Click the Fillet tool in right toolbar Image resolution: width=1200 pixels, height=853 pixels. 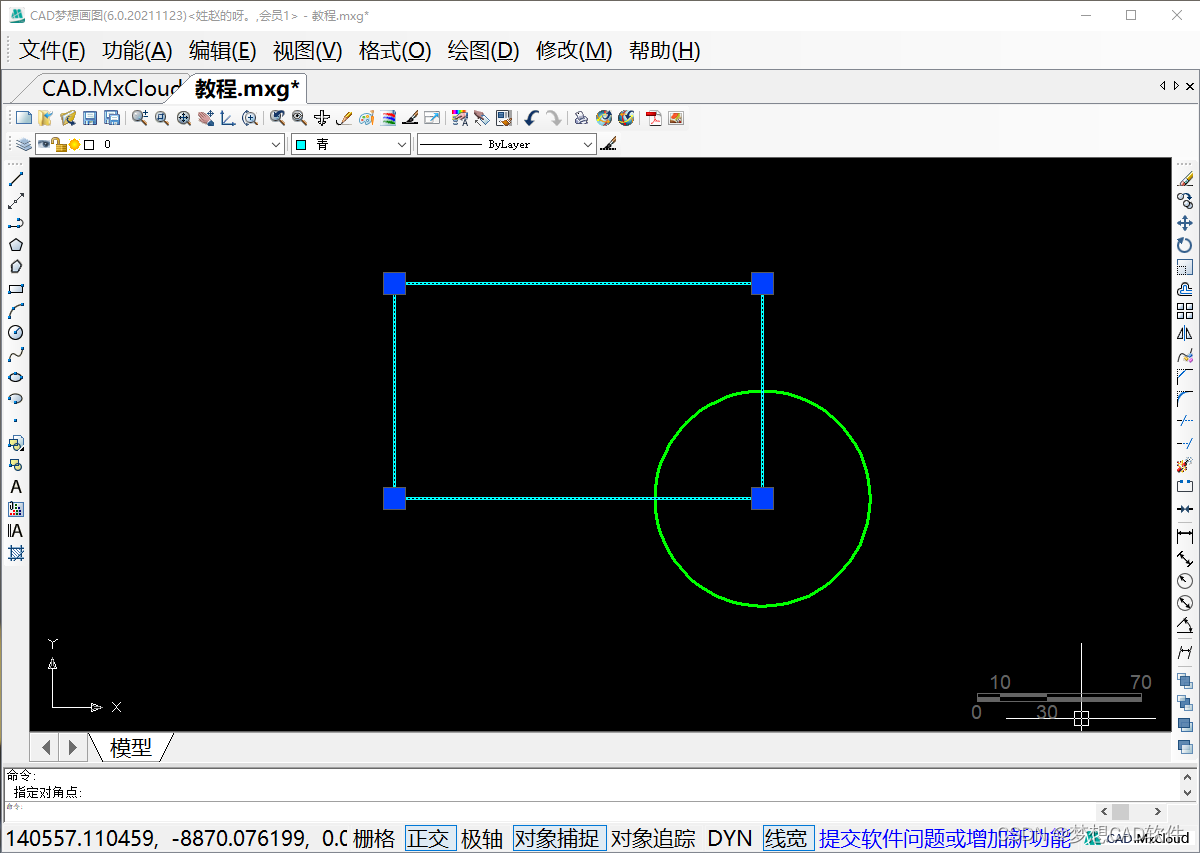click(x=1185, y=399)
